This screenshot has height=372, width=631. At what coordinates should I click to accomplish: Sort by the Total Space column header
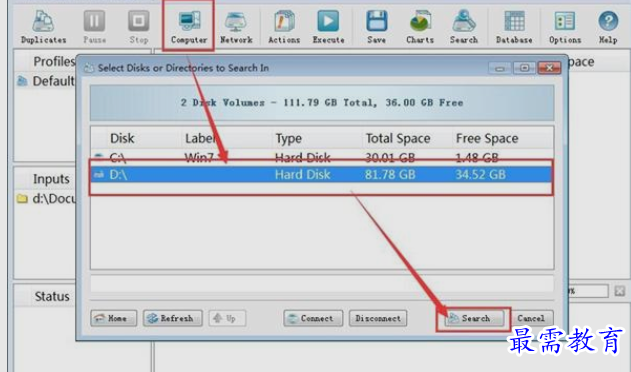click(x=398, y=138)
